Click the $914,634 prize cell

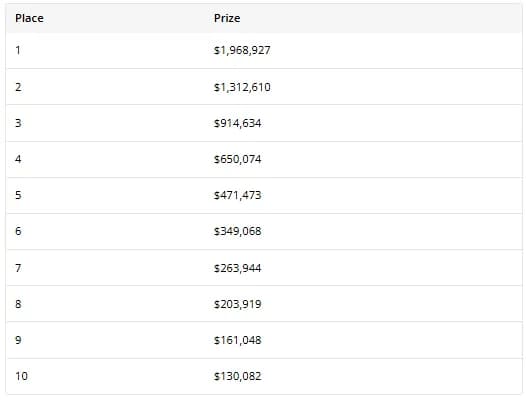238,123
